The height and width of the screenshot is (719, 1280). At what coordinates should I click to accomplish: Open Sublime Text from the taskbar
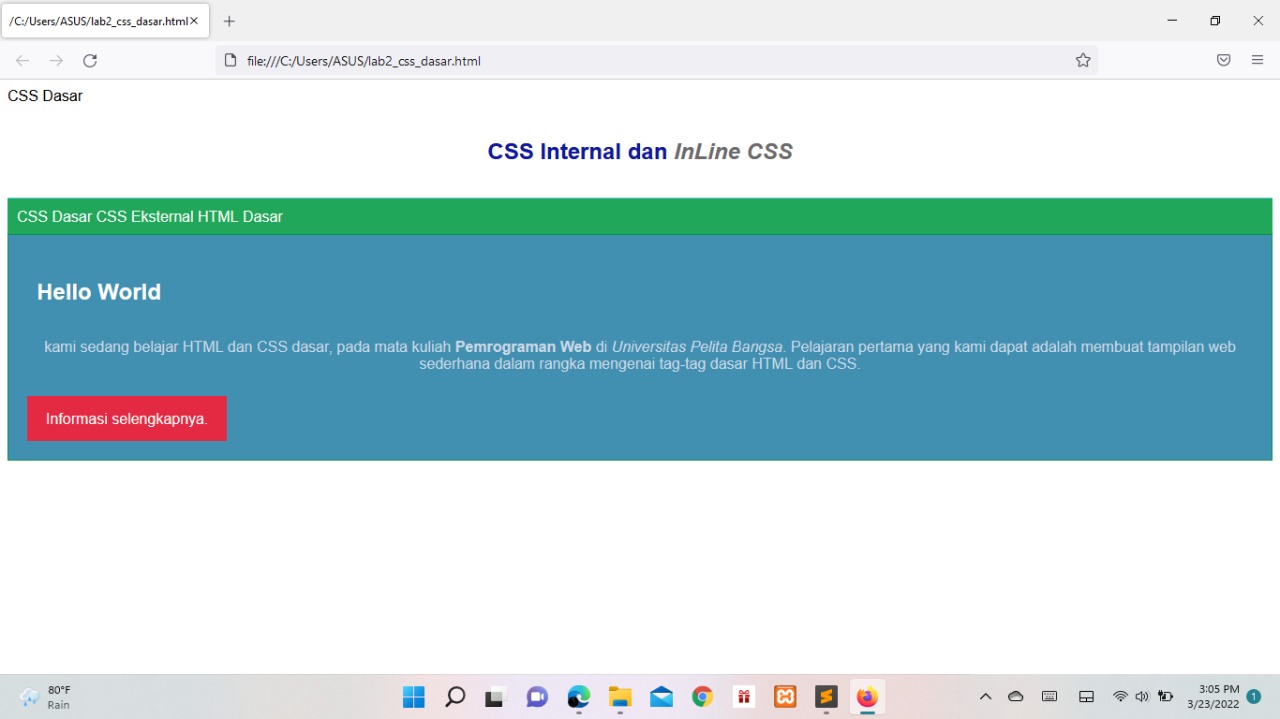point(826,696)
